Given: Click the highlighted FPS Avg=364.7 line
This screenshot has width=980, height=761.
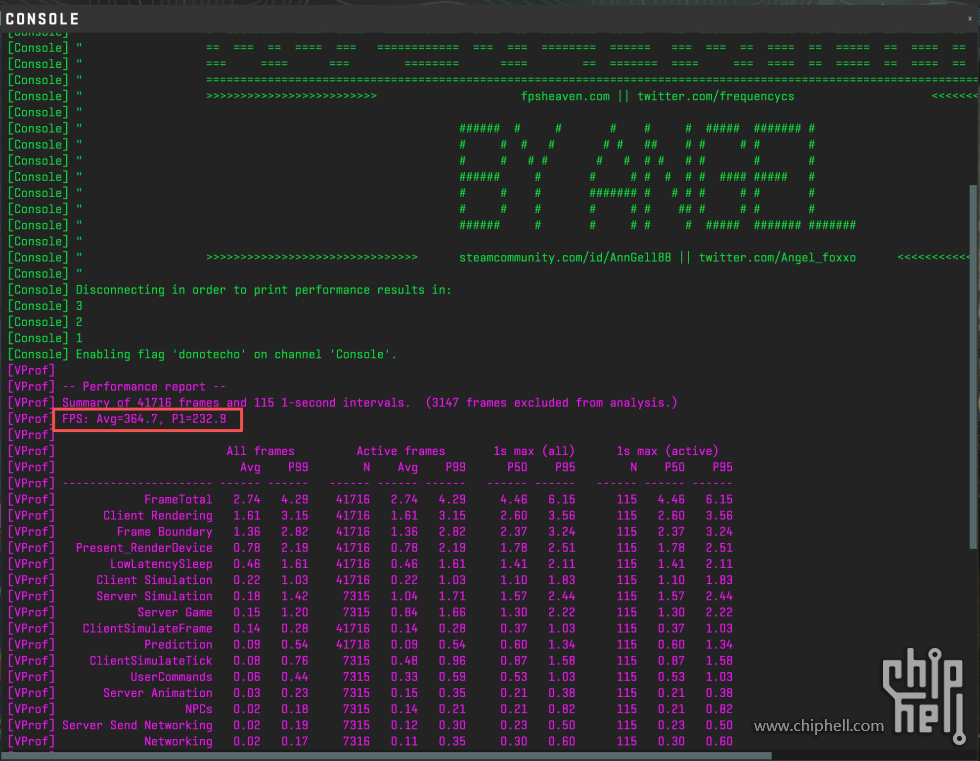Looking at the screenshot, I should [144, 419].
